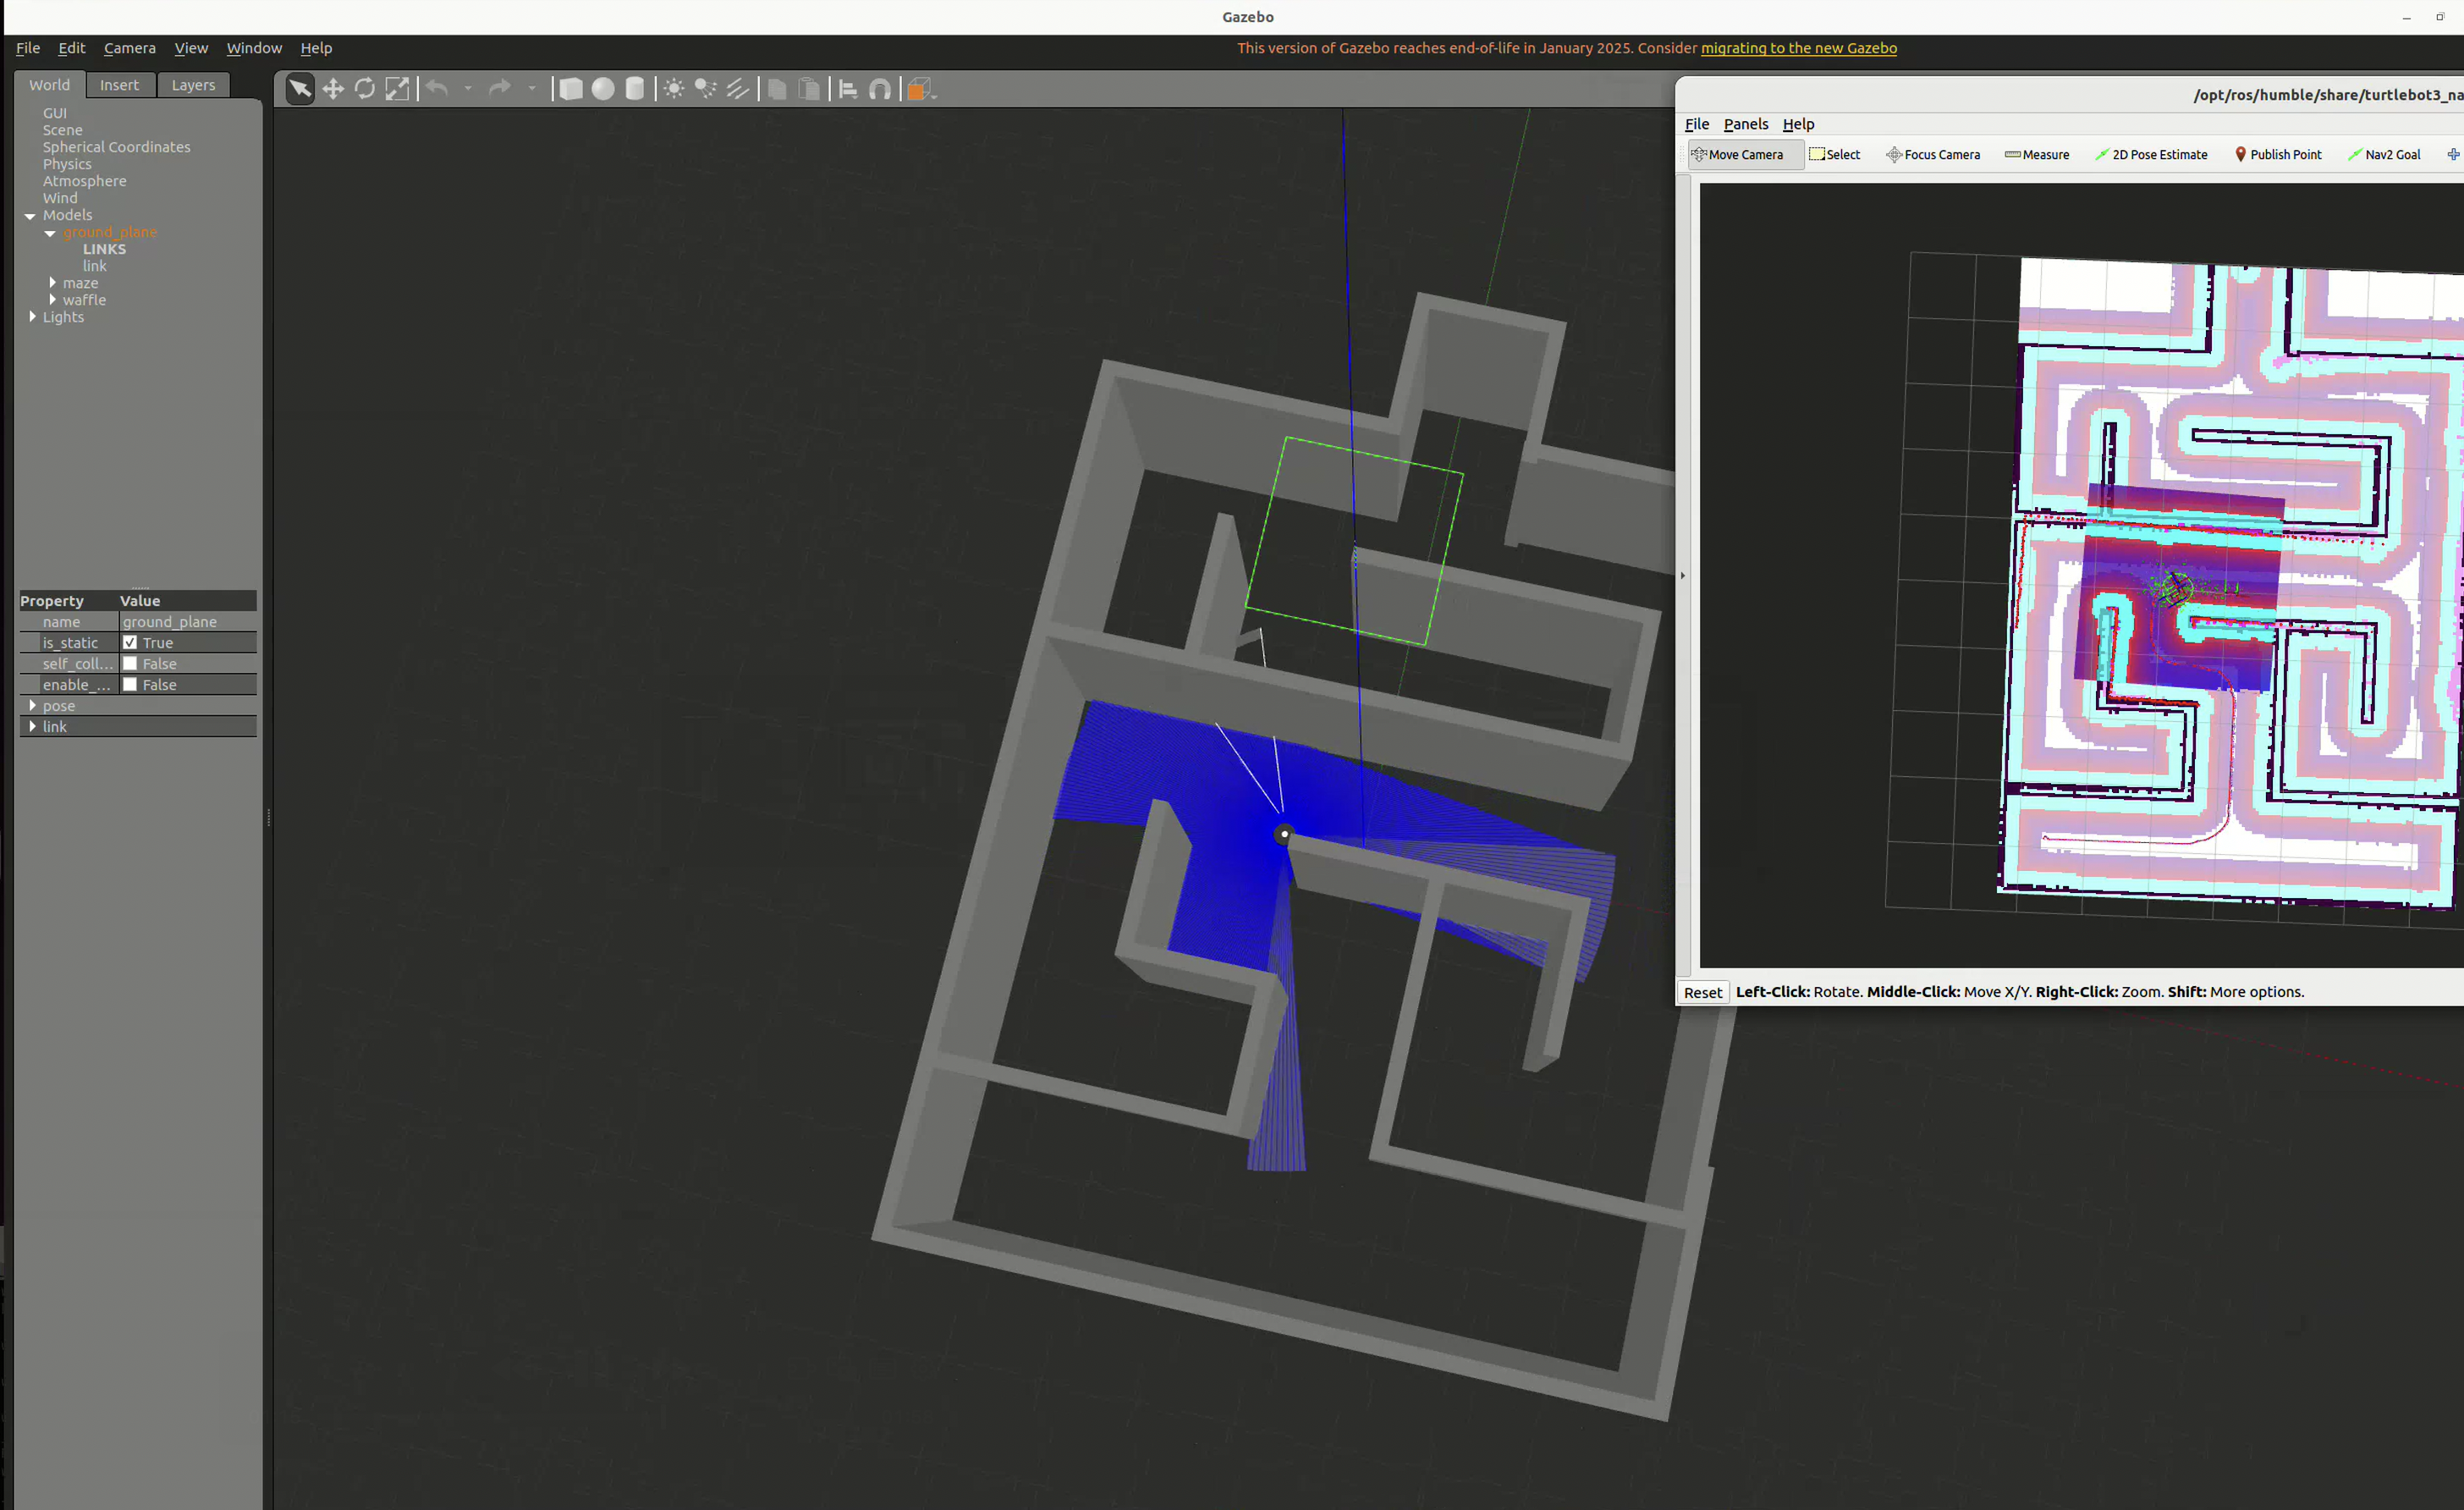Select the scale mode tool
Image resolution: width=2464 pixels, height=1510 pixels.
397,89
